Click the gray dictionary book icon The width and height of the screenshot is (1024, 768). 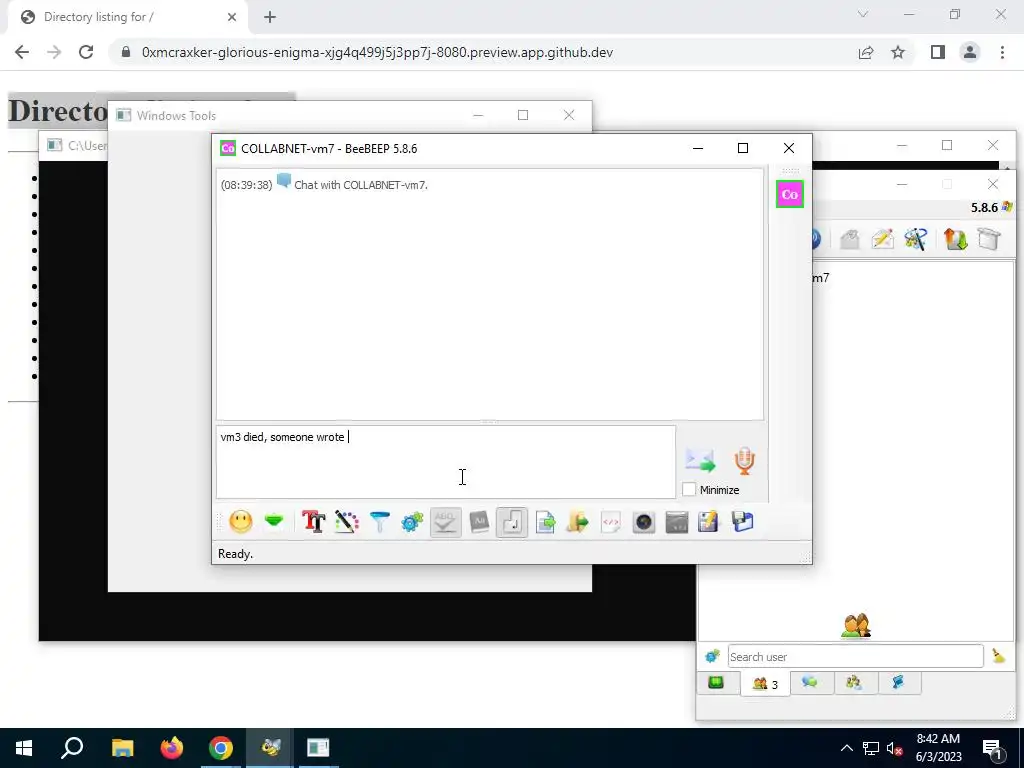(479, 522)
